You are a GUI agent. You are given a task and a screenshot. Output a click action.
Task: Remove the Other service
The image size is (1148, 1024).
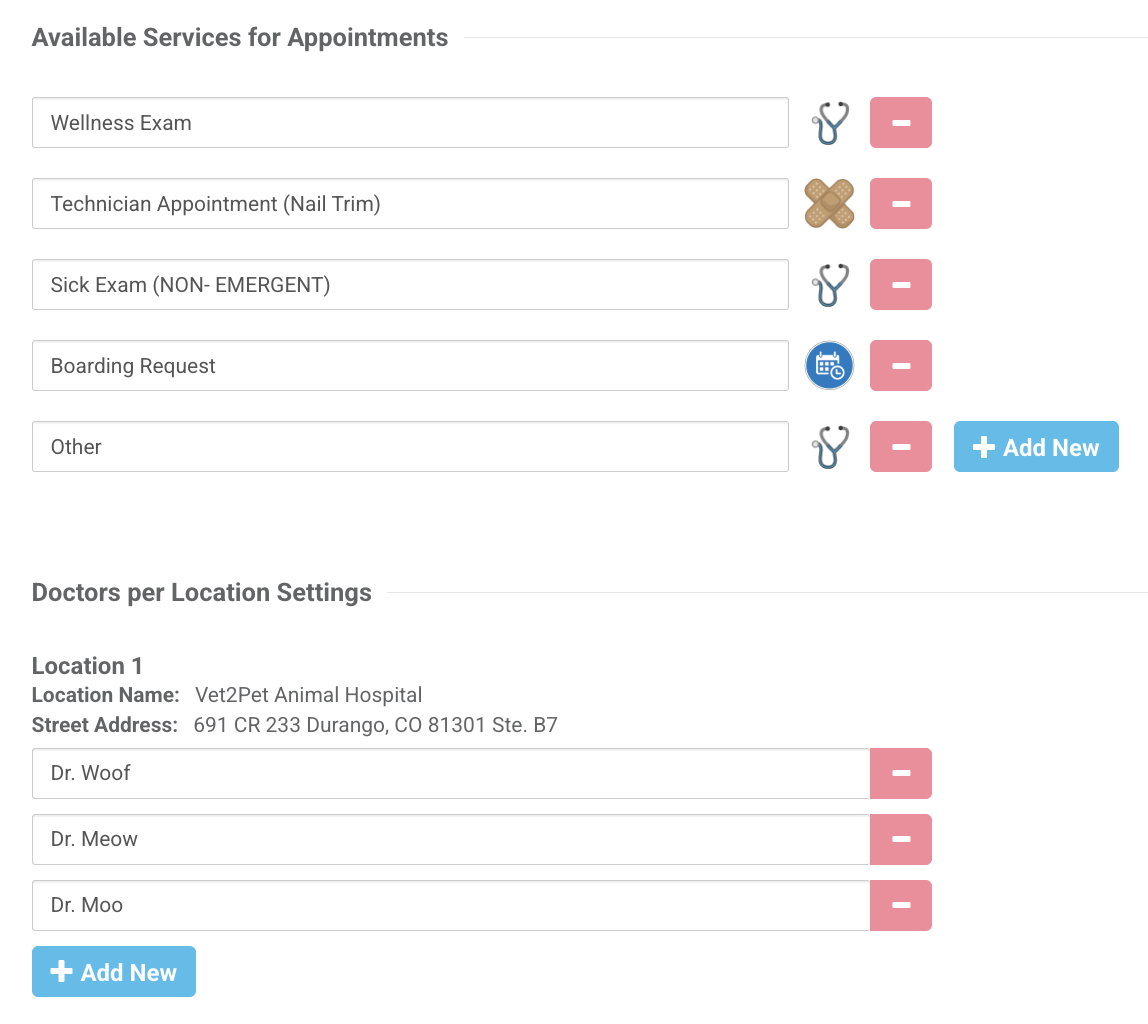(x=901, y=447)
